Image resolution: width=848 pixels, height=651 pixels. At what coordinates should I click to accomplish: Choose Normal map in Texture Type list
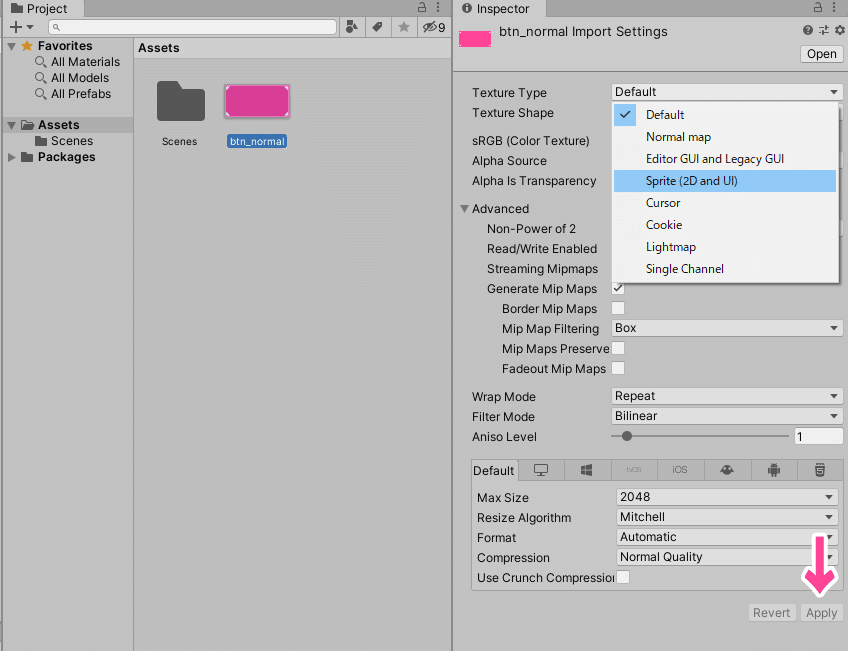725,137
